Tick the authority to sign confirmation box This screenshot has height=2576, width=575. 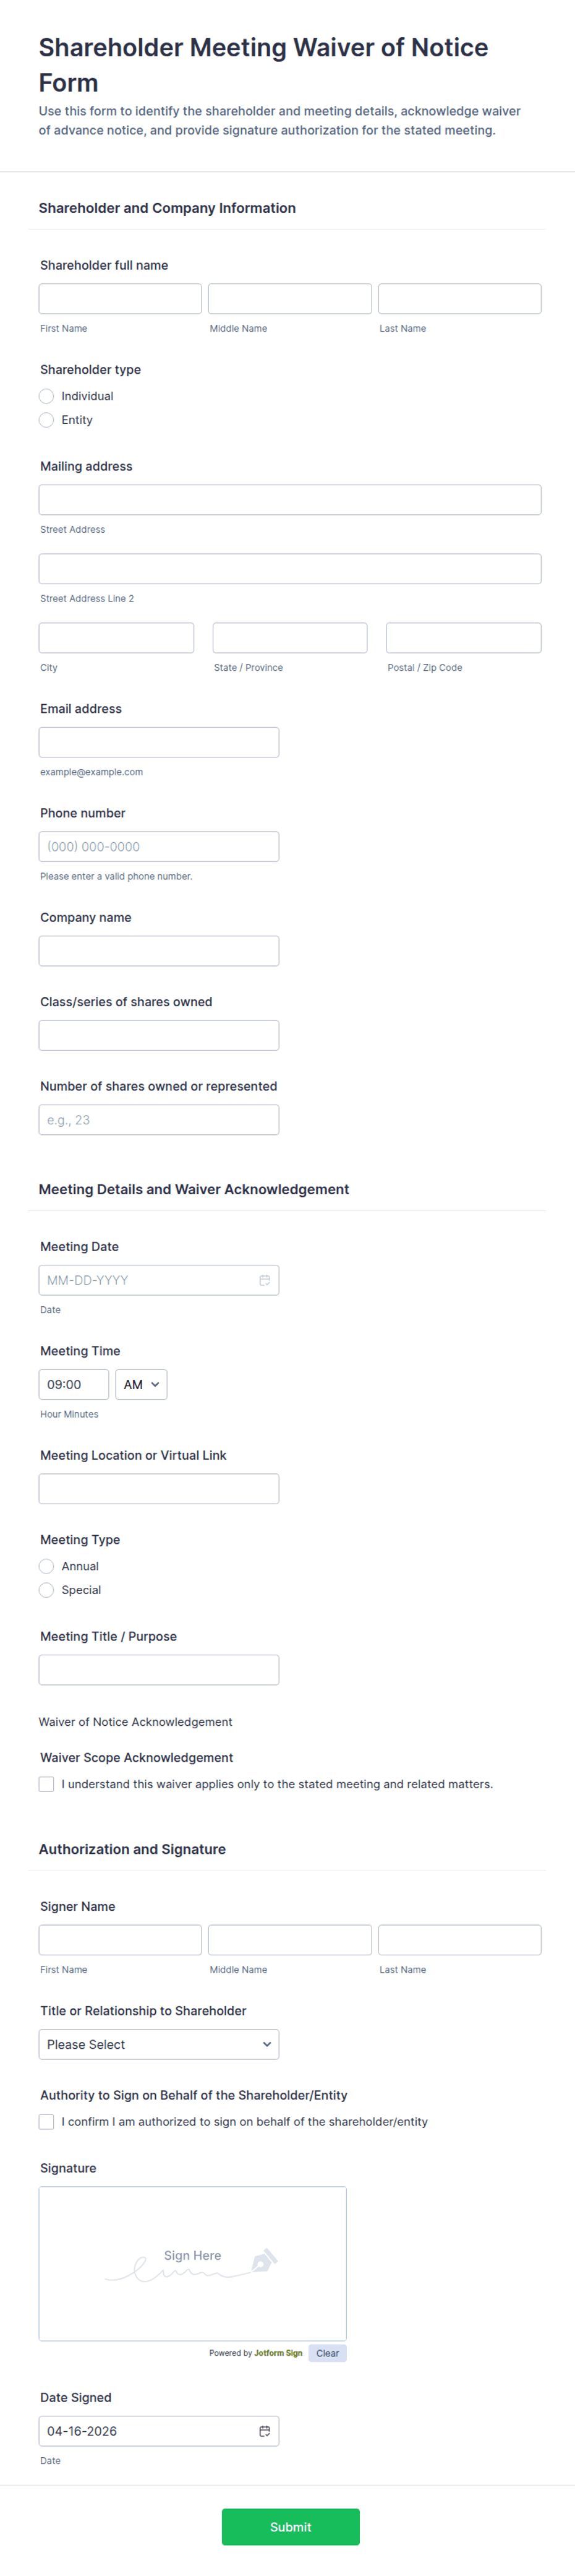click(x=46, y=2121)
